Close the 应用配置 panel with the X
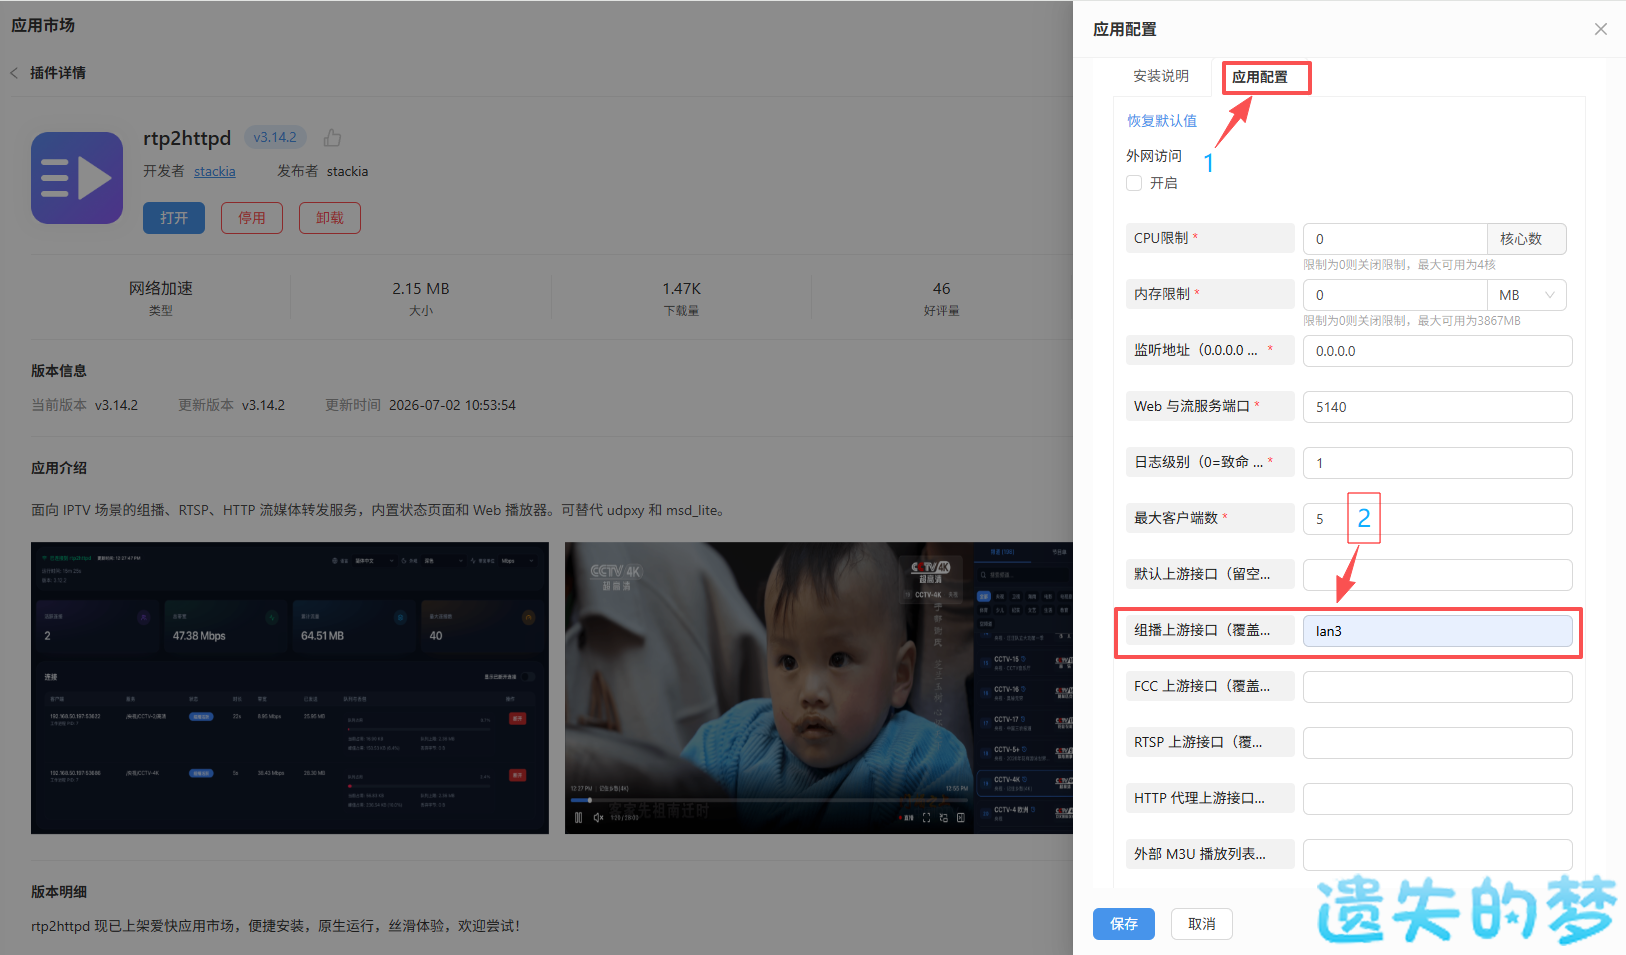The width and height of the screenshot is (1626, 955). (1601, 29)
